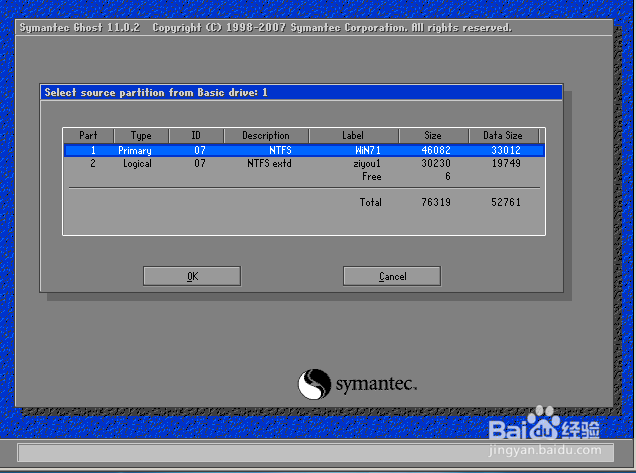
Task: Click the Label column header
Action: (x=353, y=135)
